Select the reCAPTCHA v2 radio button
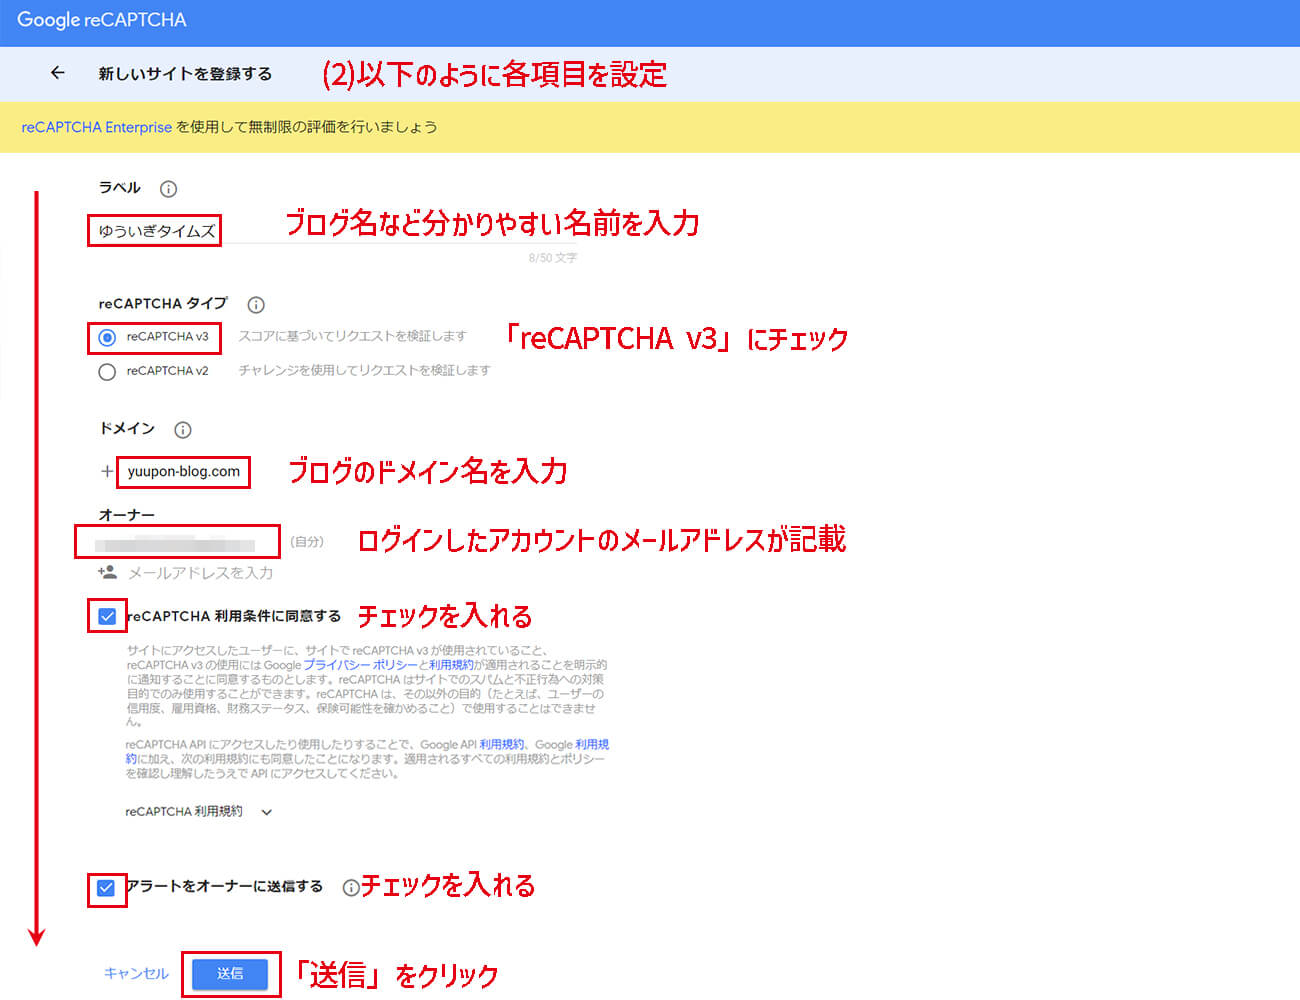This screenshot has height=1000, width=1300. coord(107,372)
